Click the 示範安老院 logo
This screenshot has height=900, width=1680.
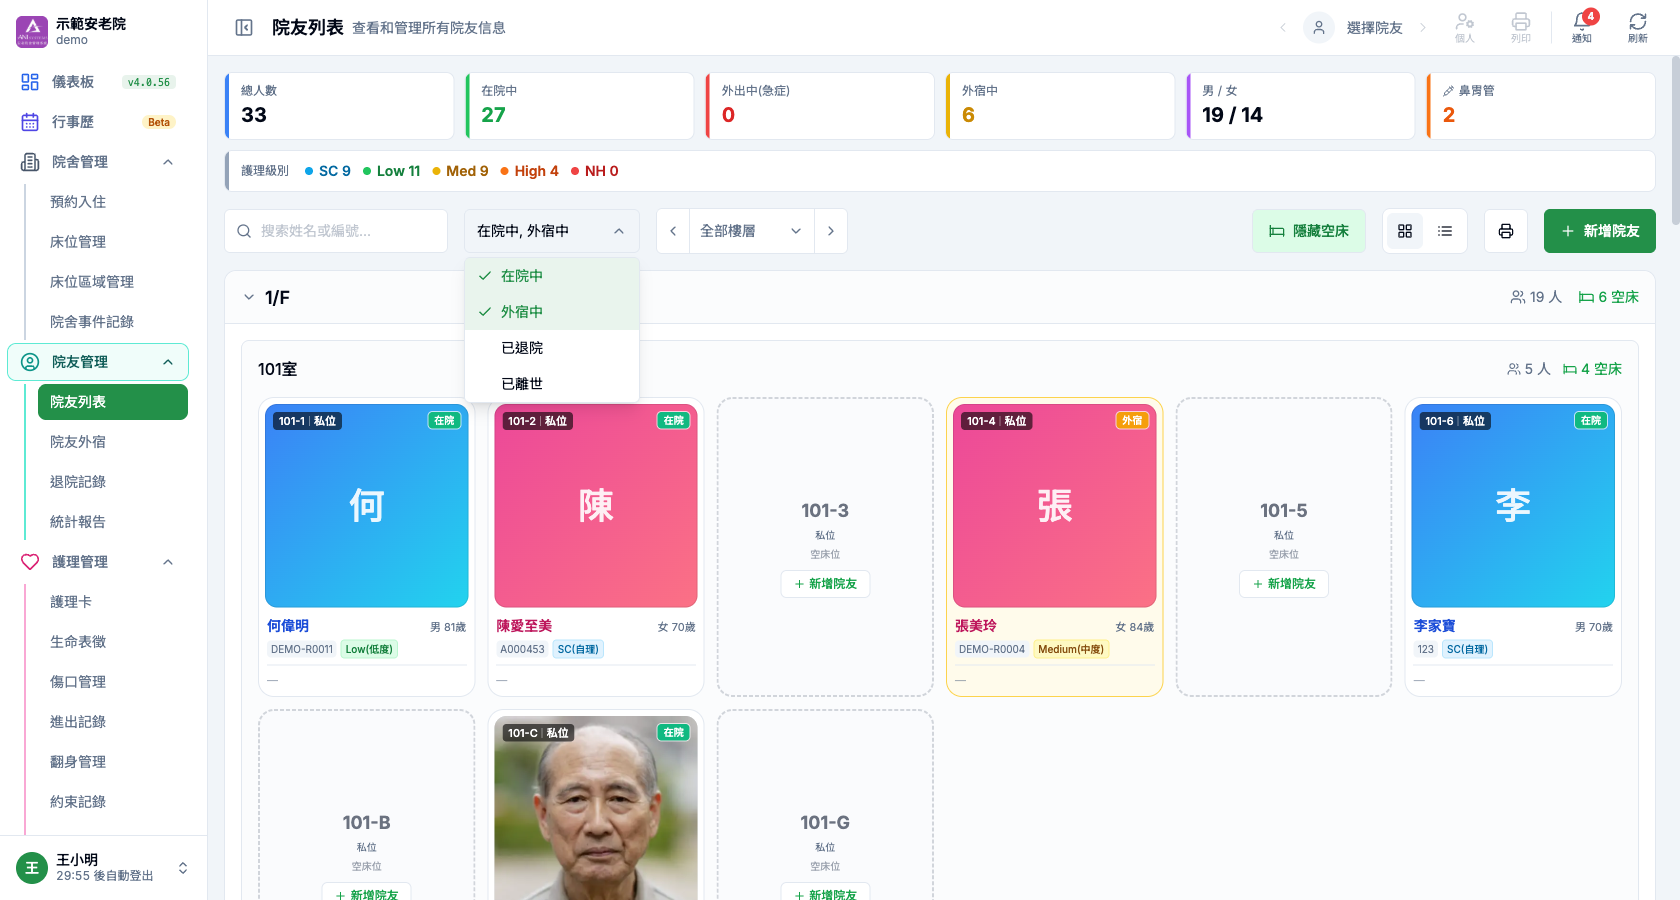(32, 31)
